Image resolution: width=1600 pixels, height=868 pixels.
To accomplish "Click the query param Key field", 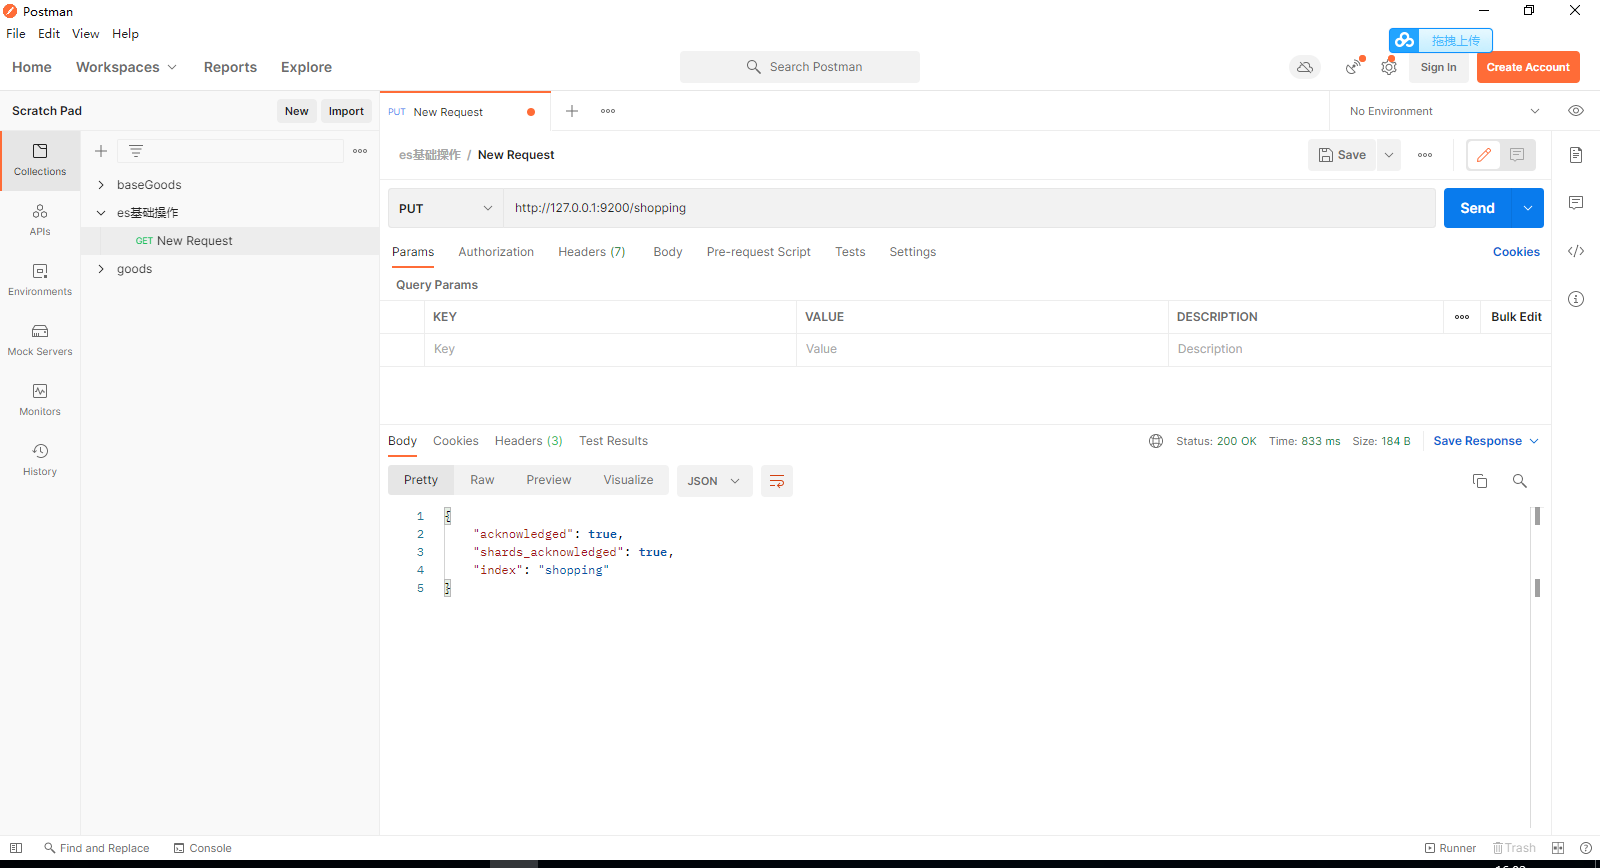I will tap(610, 349).
